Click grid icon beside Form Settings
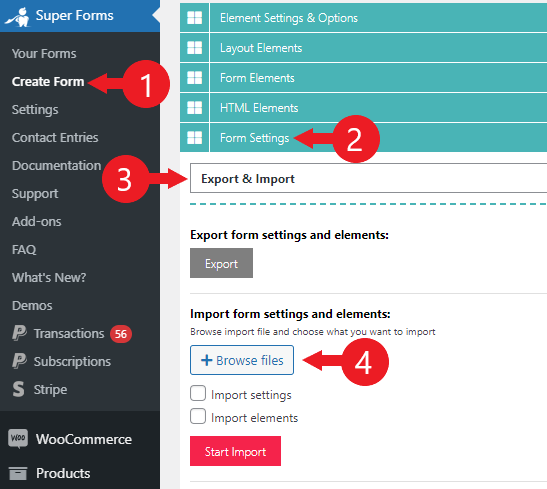The image size is (547, 489). click(194, 138)
